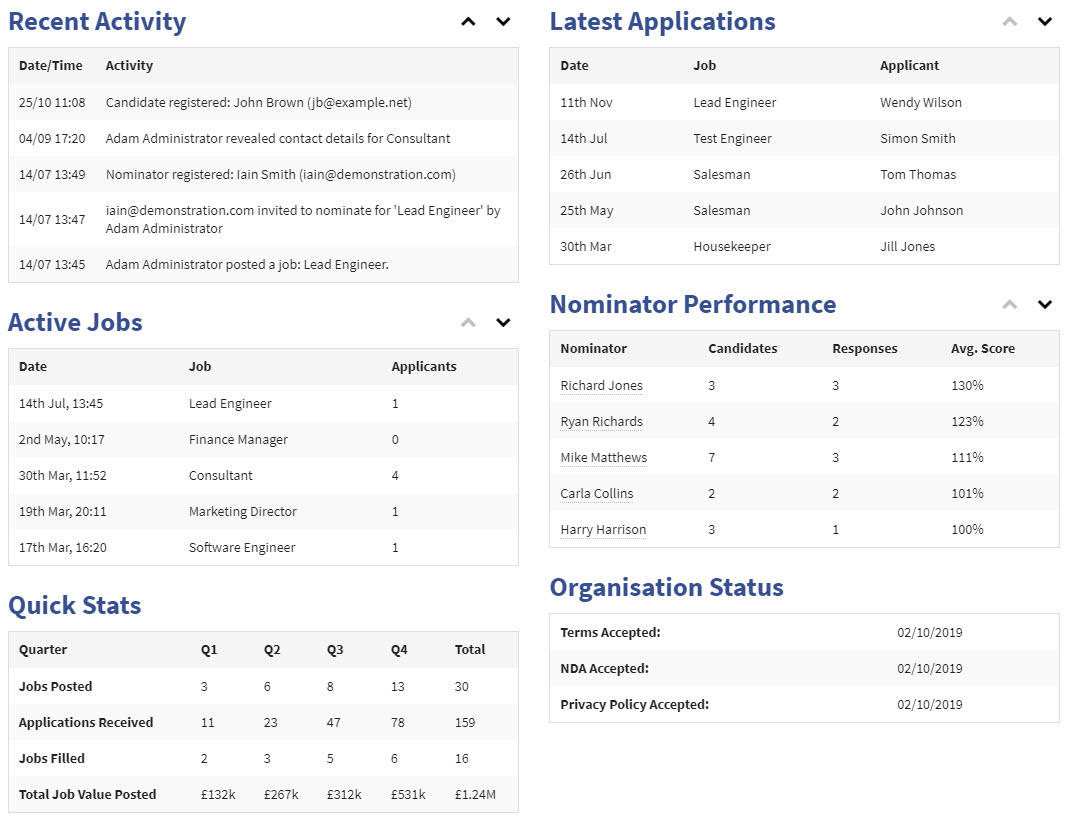Click the Applicants column header
The height and width of the screenshot is (824, 1070).
pyautogui.click(x=424, y=367)
